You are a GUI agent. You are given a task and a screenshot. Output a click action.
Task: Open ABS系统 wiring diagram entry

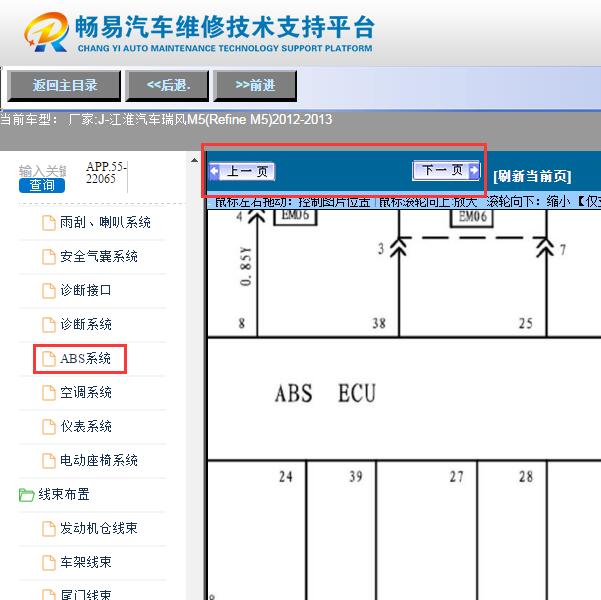85,358
